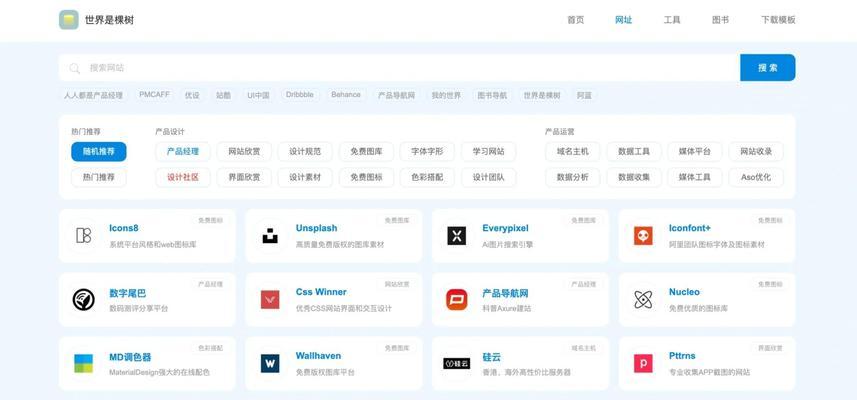The width and height of the screenshot is (857, 400).
Task: Open the Everypixel title link
Action: point(506,228)
